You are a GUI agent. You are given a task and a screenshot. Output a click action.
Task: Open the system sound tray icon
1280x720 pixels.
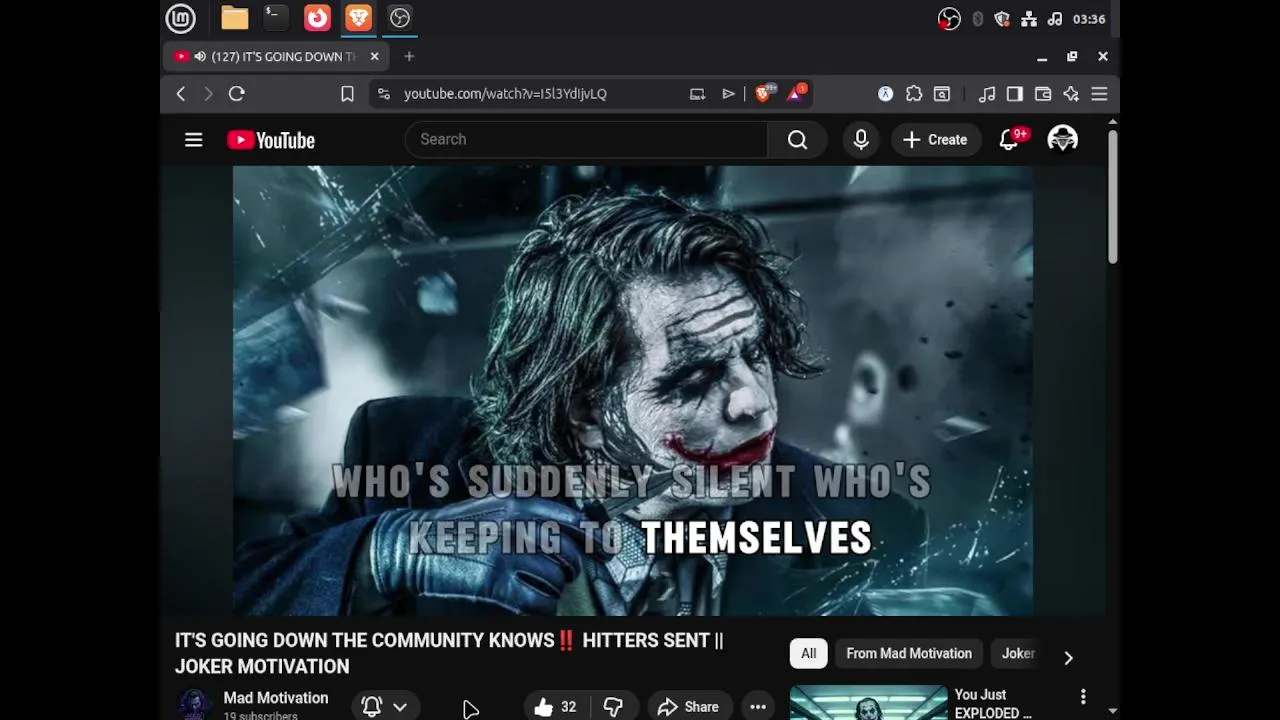coord(1055,19)
